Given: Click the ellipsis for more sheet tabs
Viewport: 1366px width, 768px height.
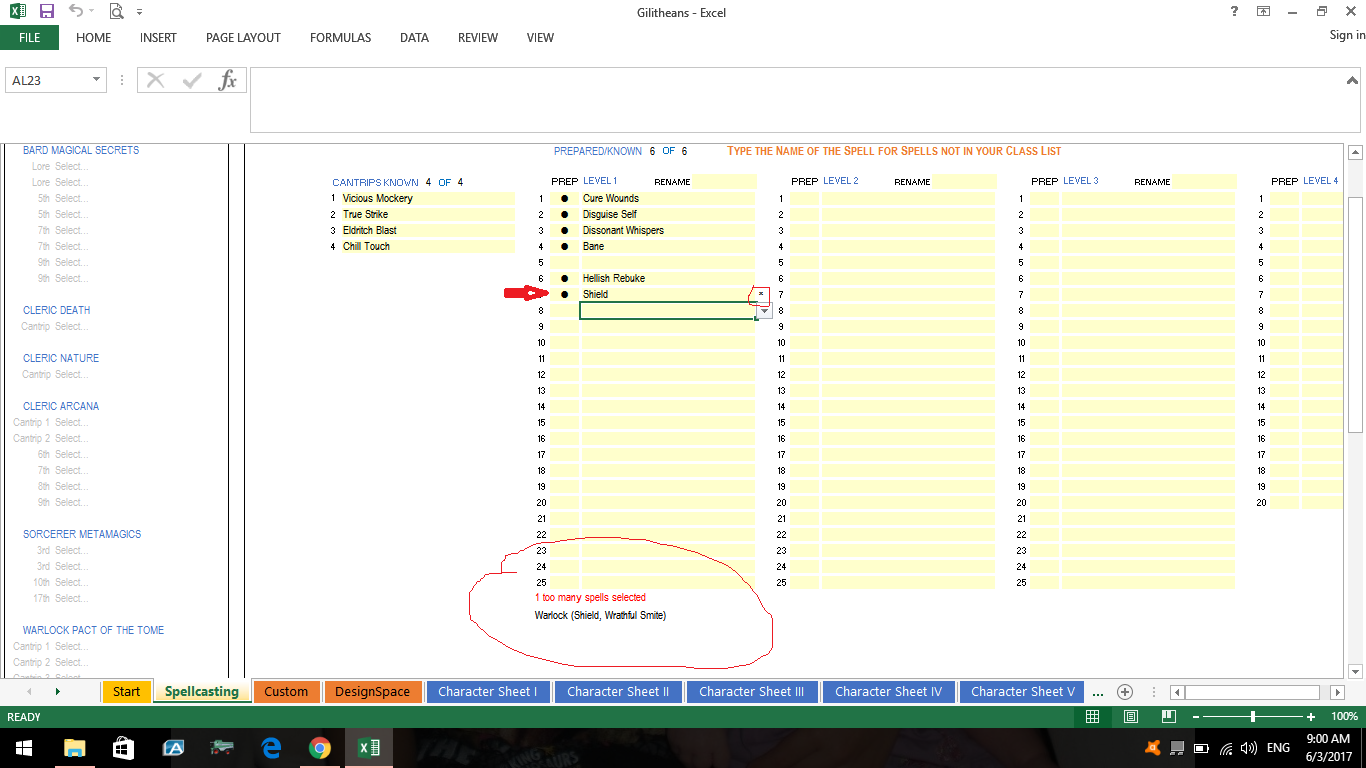Looking at the screenshot, I should [x=1098, y=692].
